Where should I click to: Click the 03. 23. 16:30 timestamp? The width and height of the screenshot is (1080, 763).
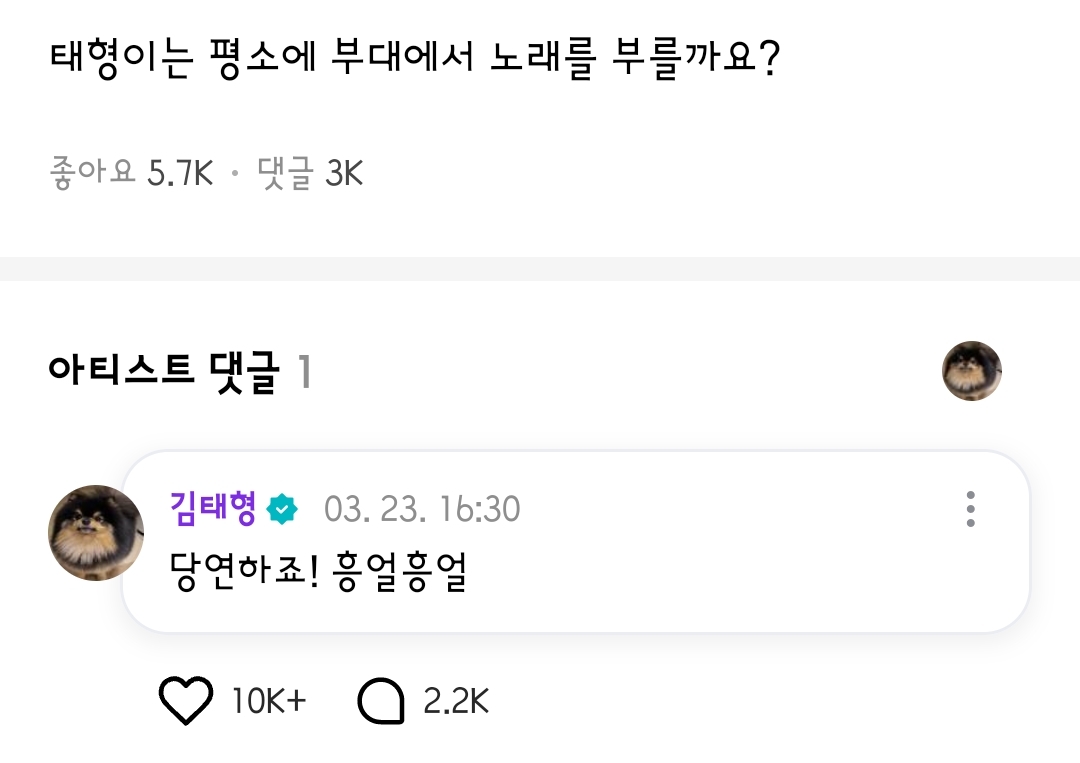point(422,510)
